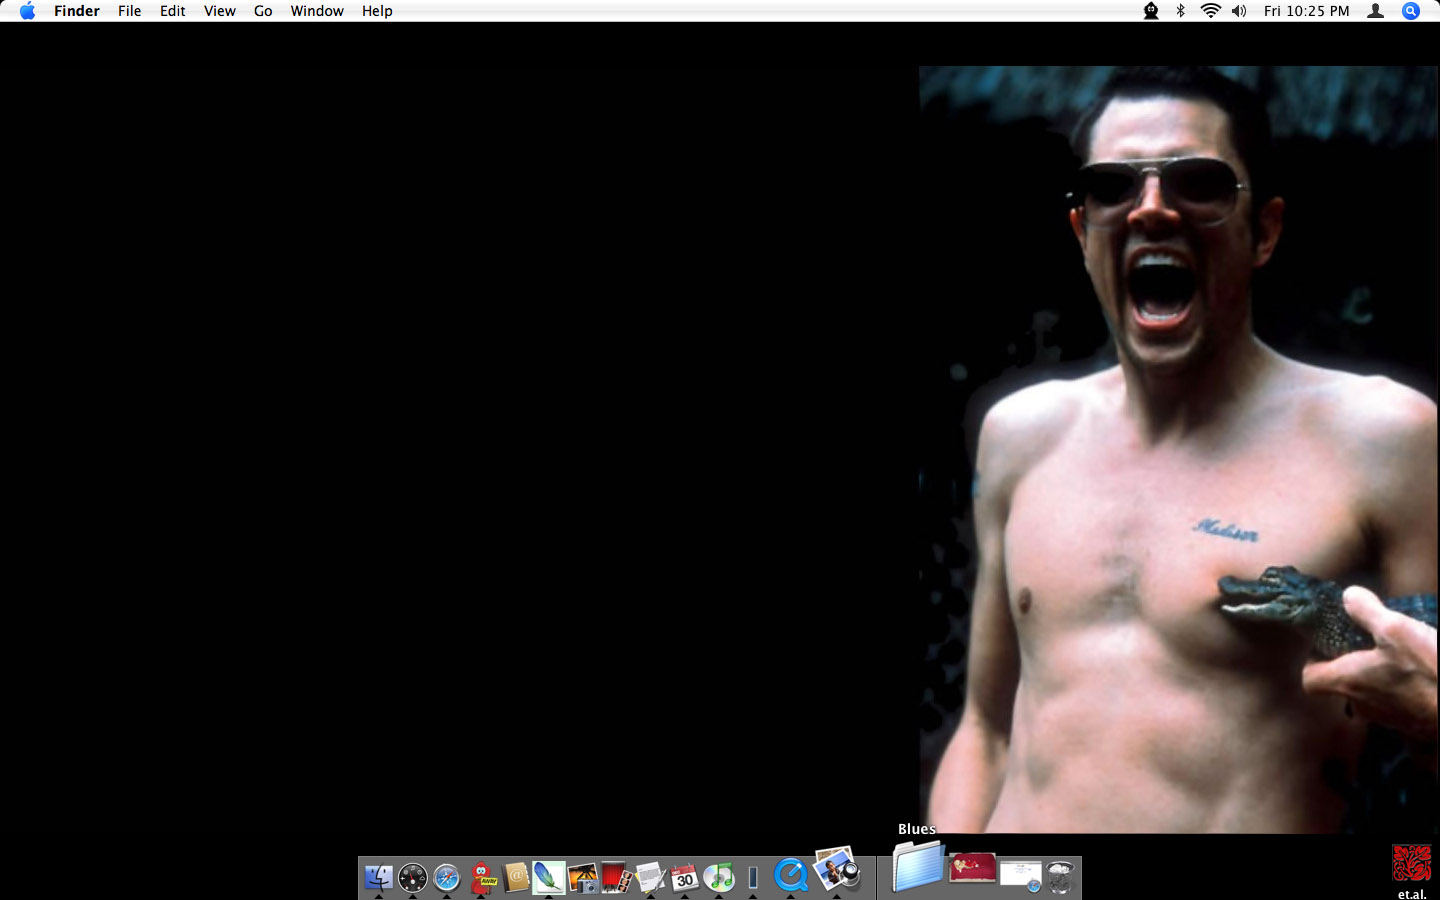Open Preview from the Dock

coord(837,870)
